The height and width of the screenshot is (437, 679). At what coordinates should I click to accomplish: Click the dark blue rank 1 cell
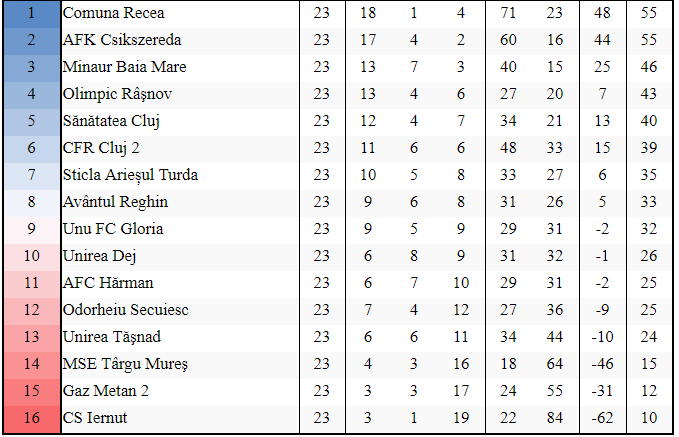tap(30, 14)
